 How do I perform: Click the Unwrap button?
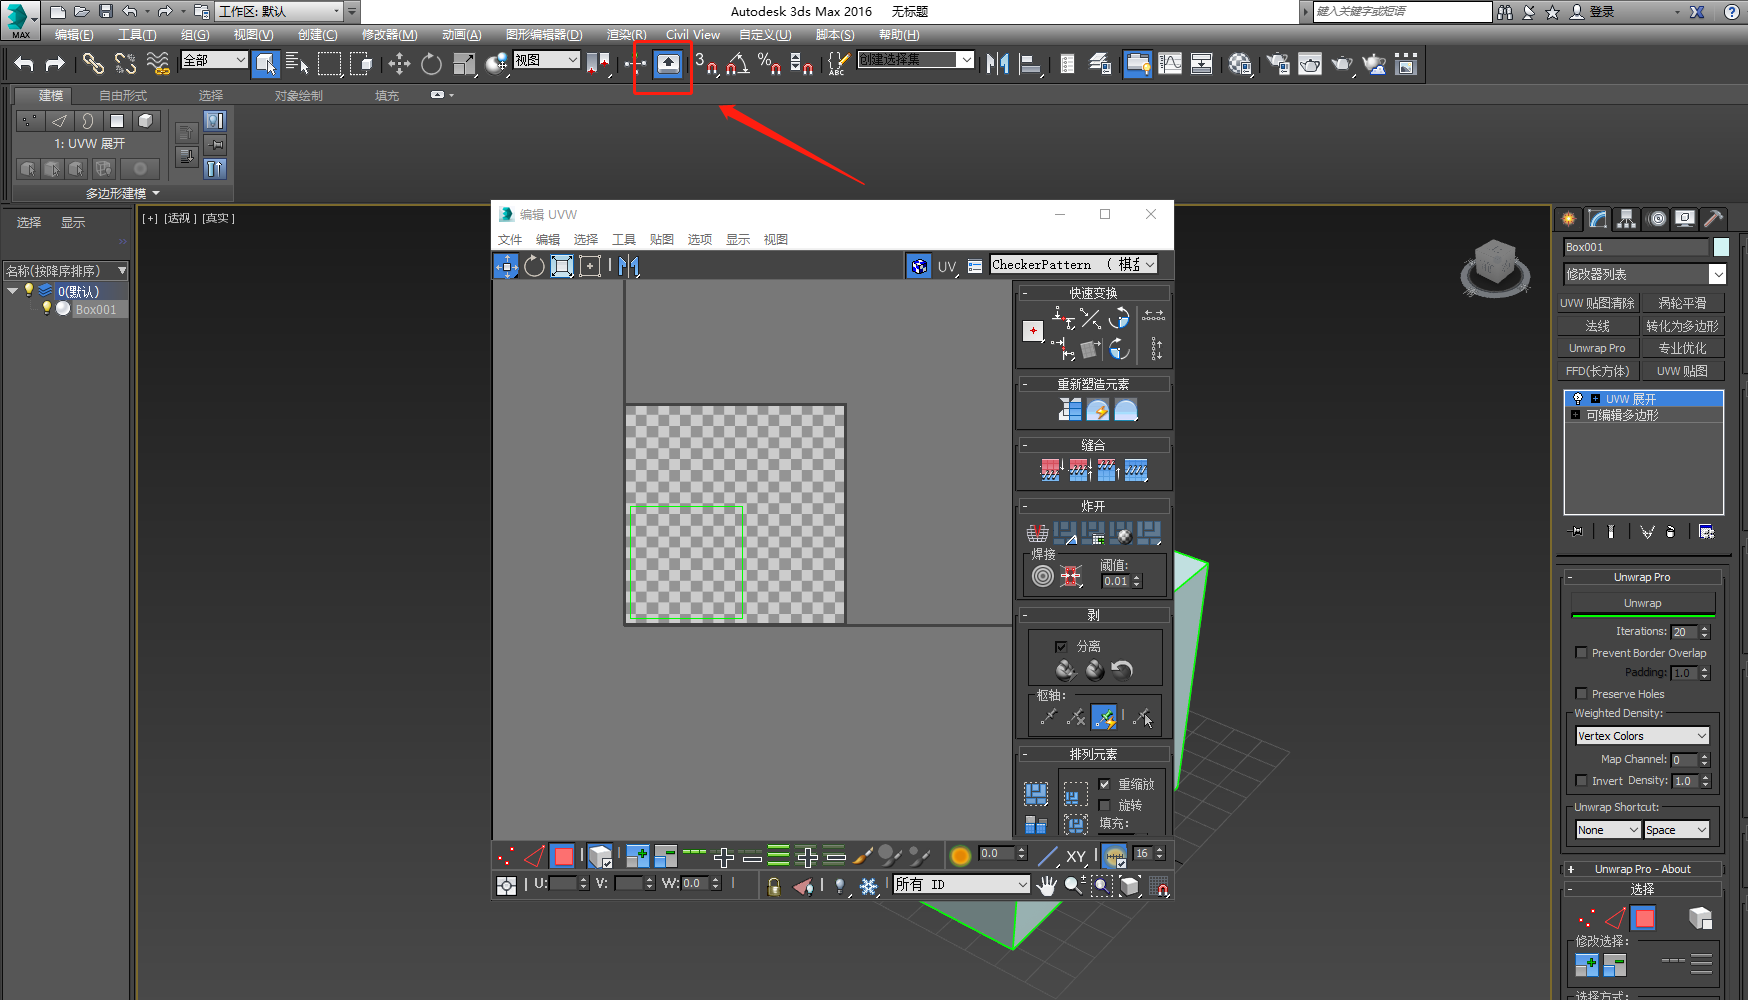tap(1643, 603)
